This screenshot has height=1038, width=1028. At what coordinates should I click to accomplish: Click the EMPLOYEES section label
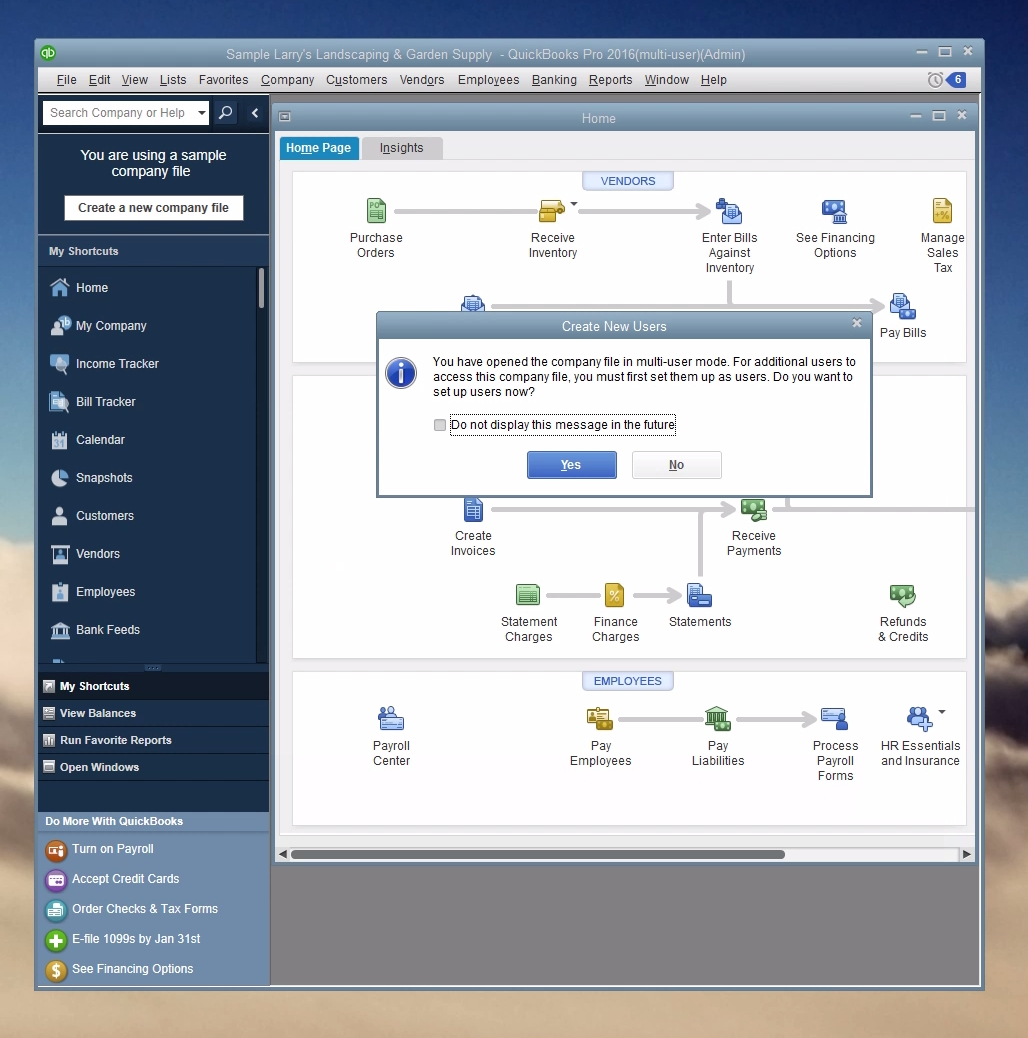tap(628, 681)
